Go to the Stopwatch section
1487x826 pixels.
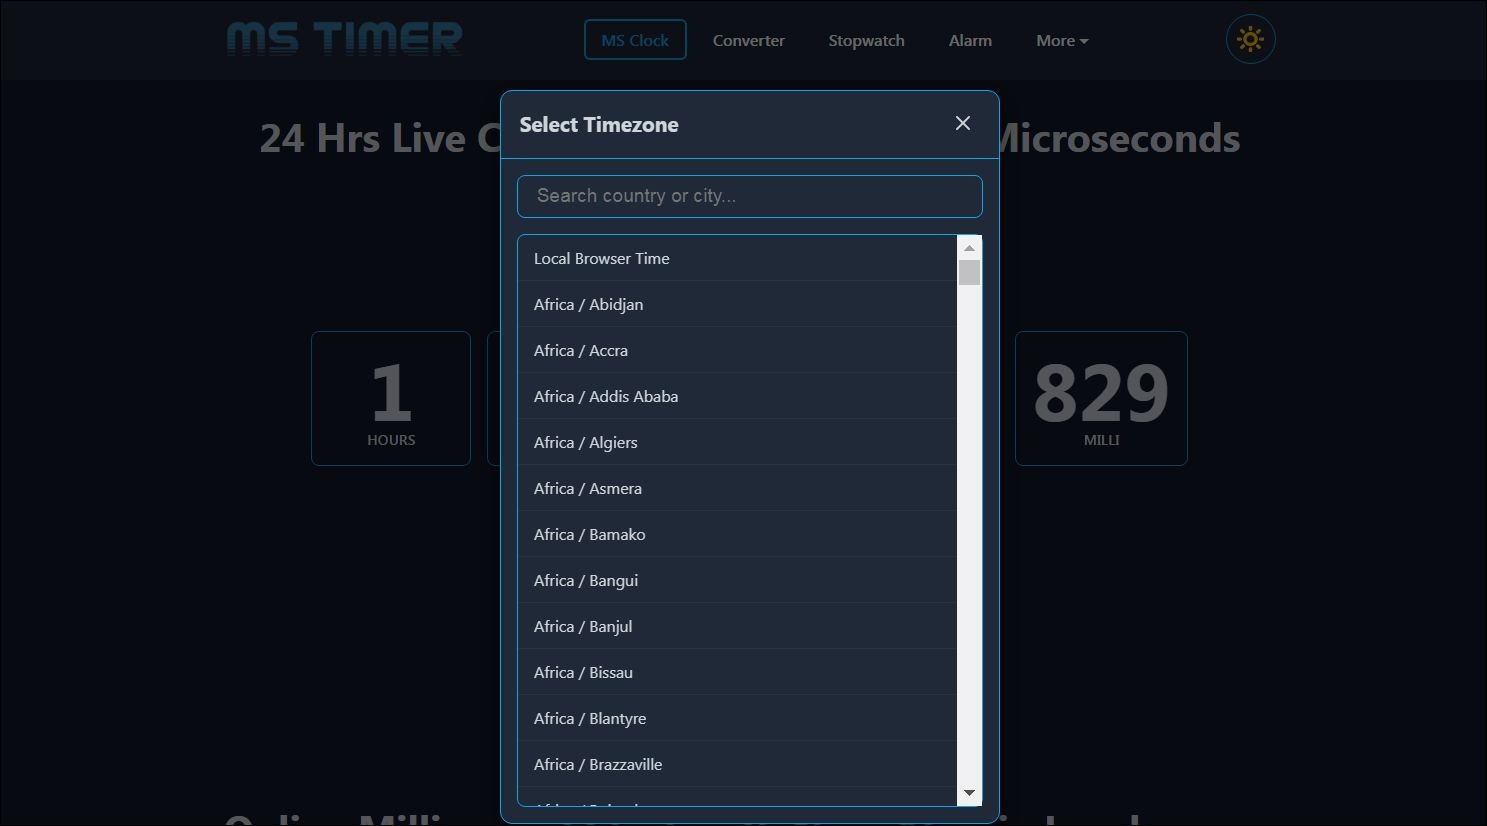click(x=866, y=40)
